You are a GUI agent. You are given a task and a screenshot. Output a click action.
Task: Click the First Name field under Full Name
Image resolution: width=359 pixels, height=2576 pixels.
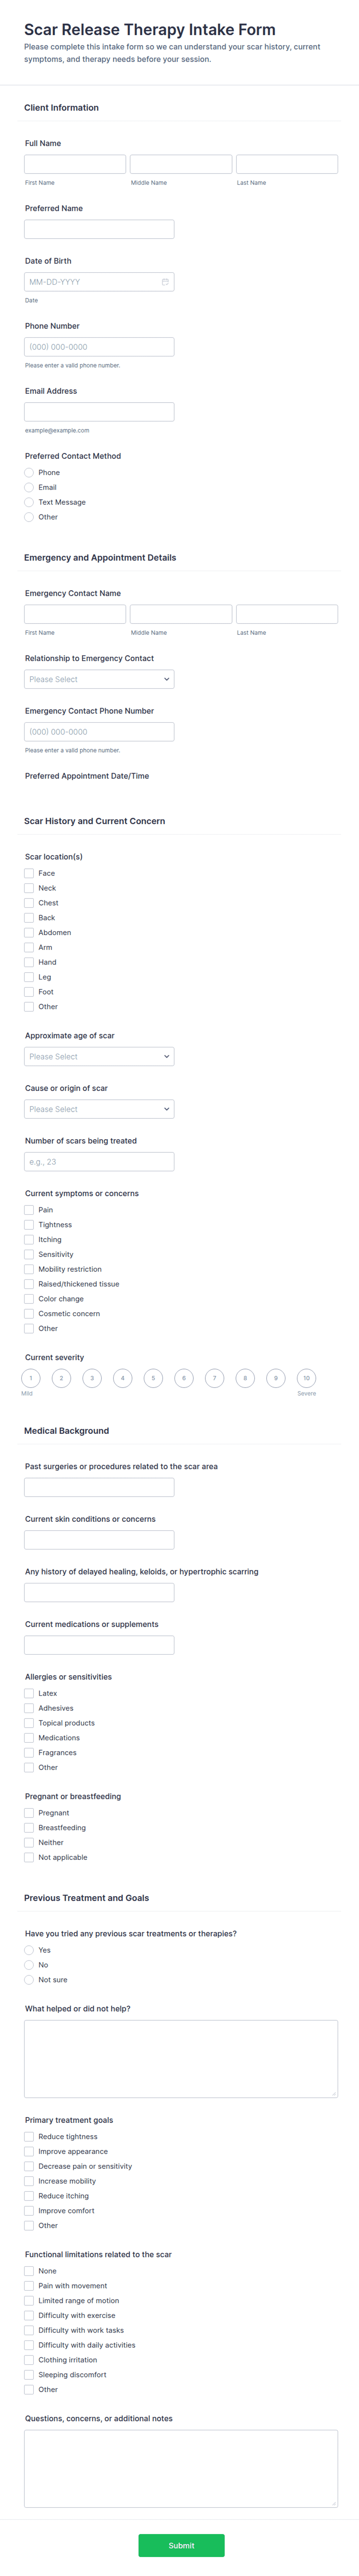[75, 164]
